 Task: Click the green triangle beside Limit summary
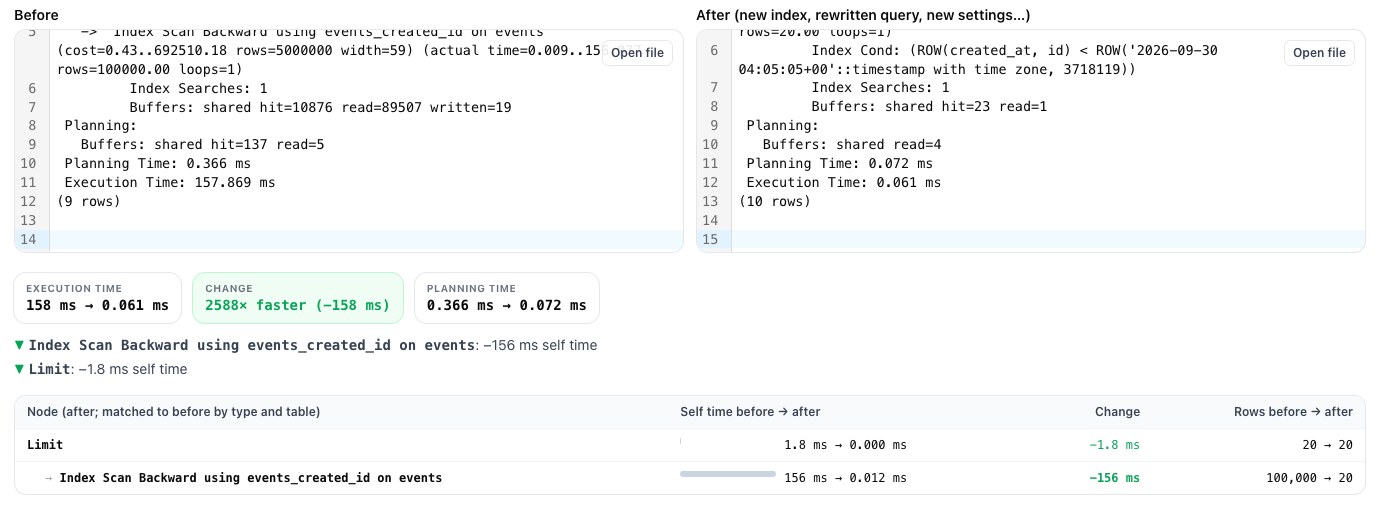point(20,369)
